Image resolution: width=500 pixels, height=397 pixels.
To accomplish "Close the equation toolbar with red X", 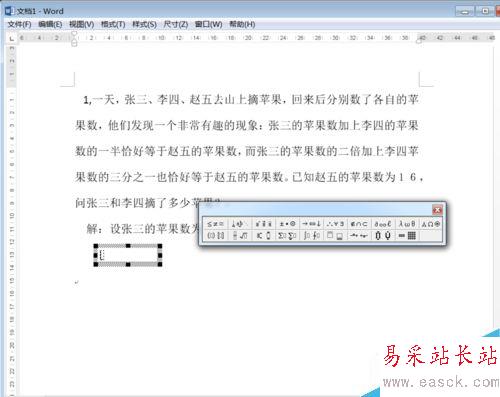I will 437,210.
